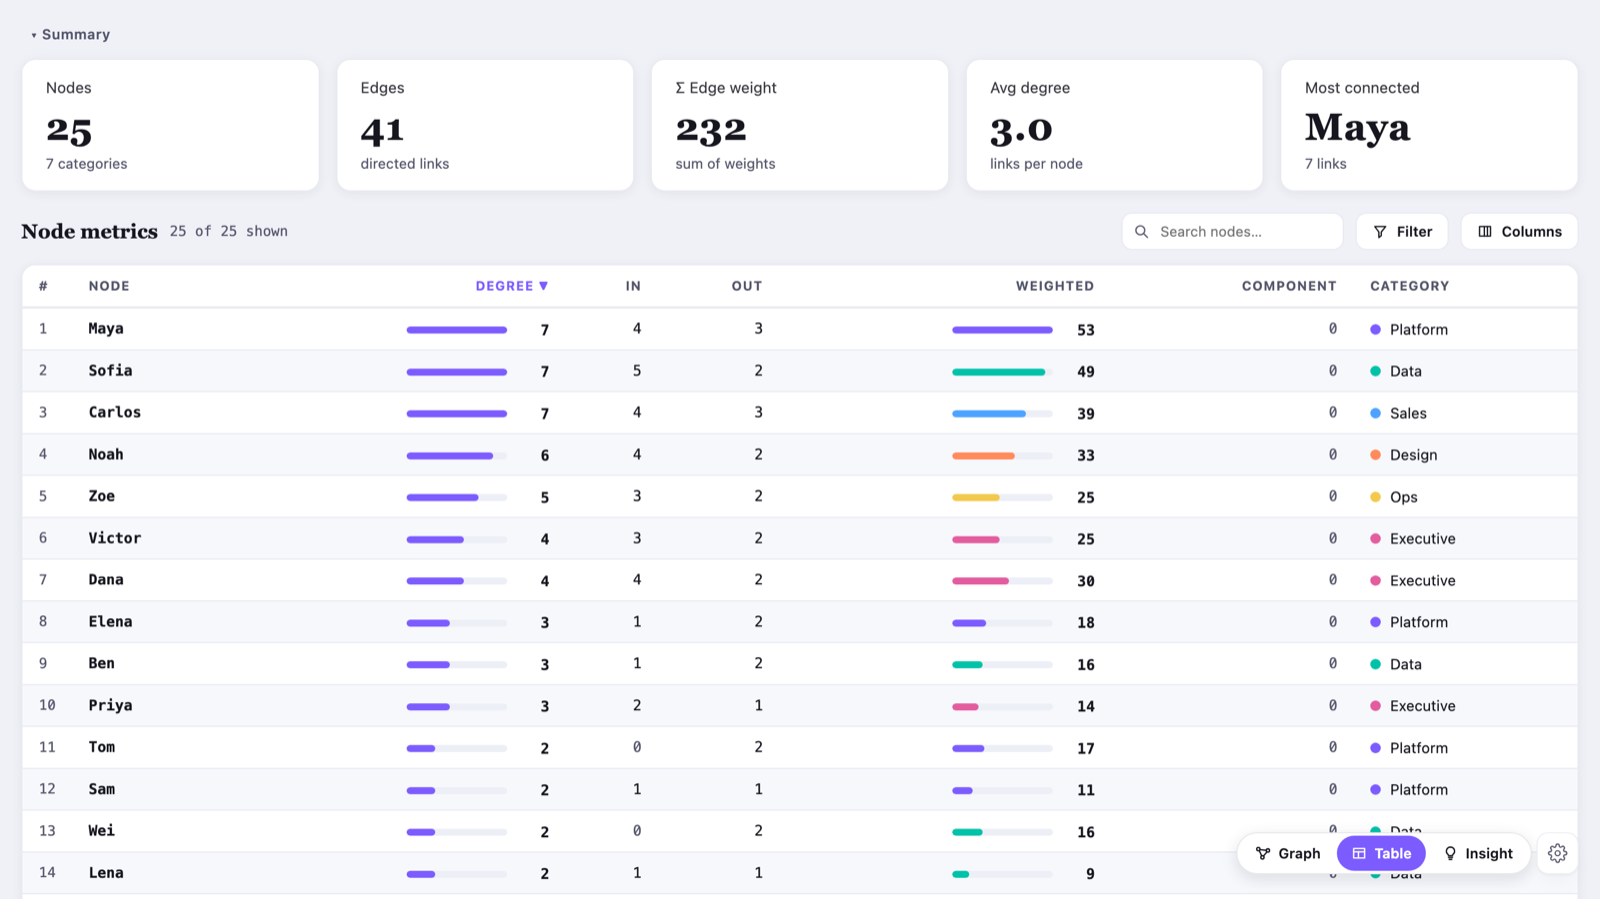Click the Edge weight summary card
The width and height of the screenshot is (1600, 899).
click(x=800, y=125)
